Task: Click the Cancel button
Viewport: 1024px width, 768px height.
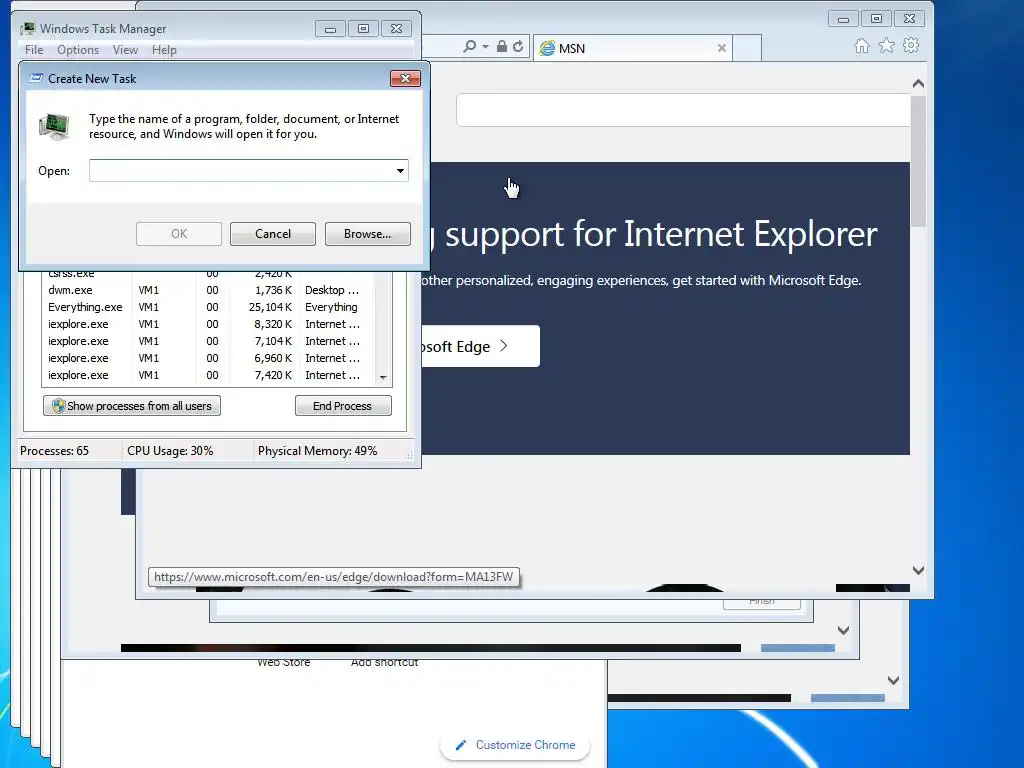Action: (x=273, y=234)
